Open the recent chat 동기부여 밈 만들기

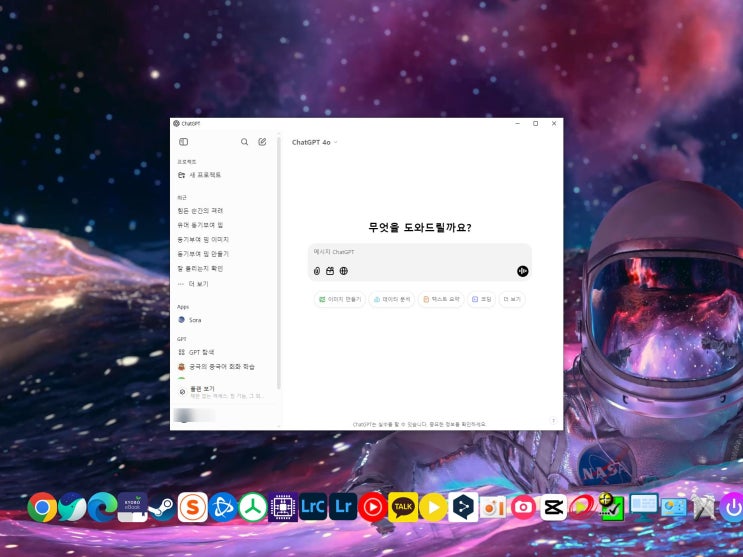[x=203, y=254]
